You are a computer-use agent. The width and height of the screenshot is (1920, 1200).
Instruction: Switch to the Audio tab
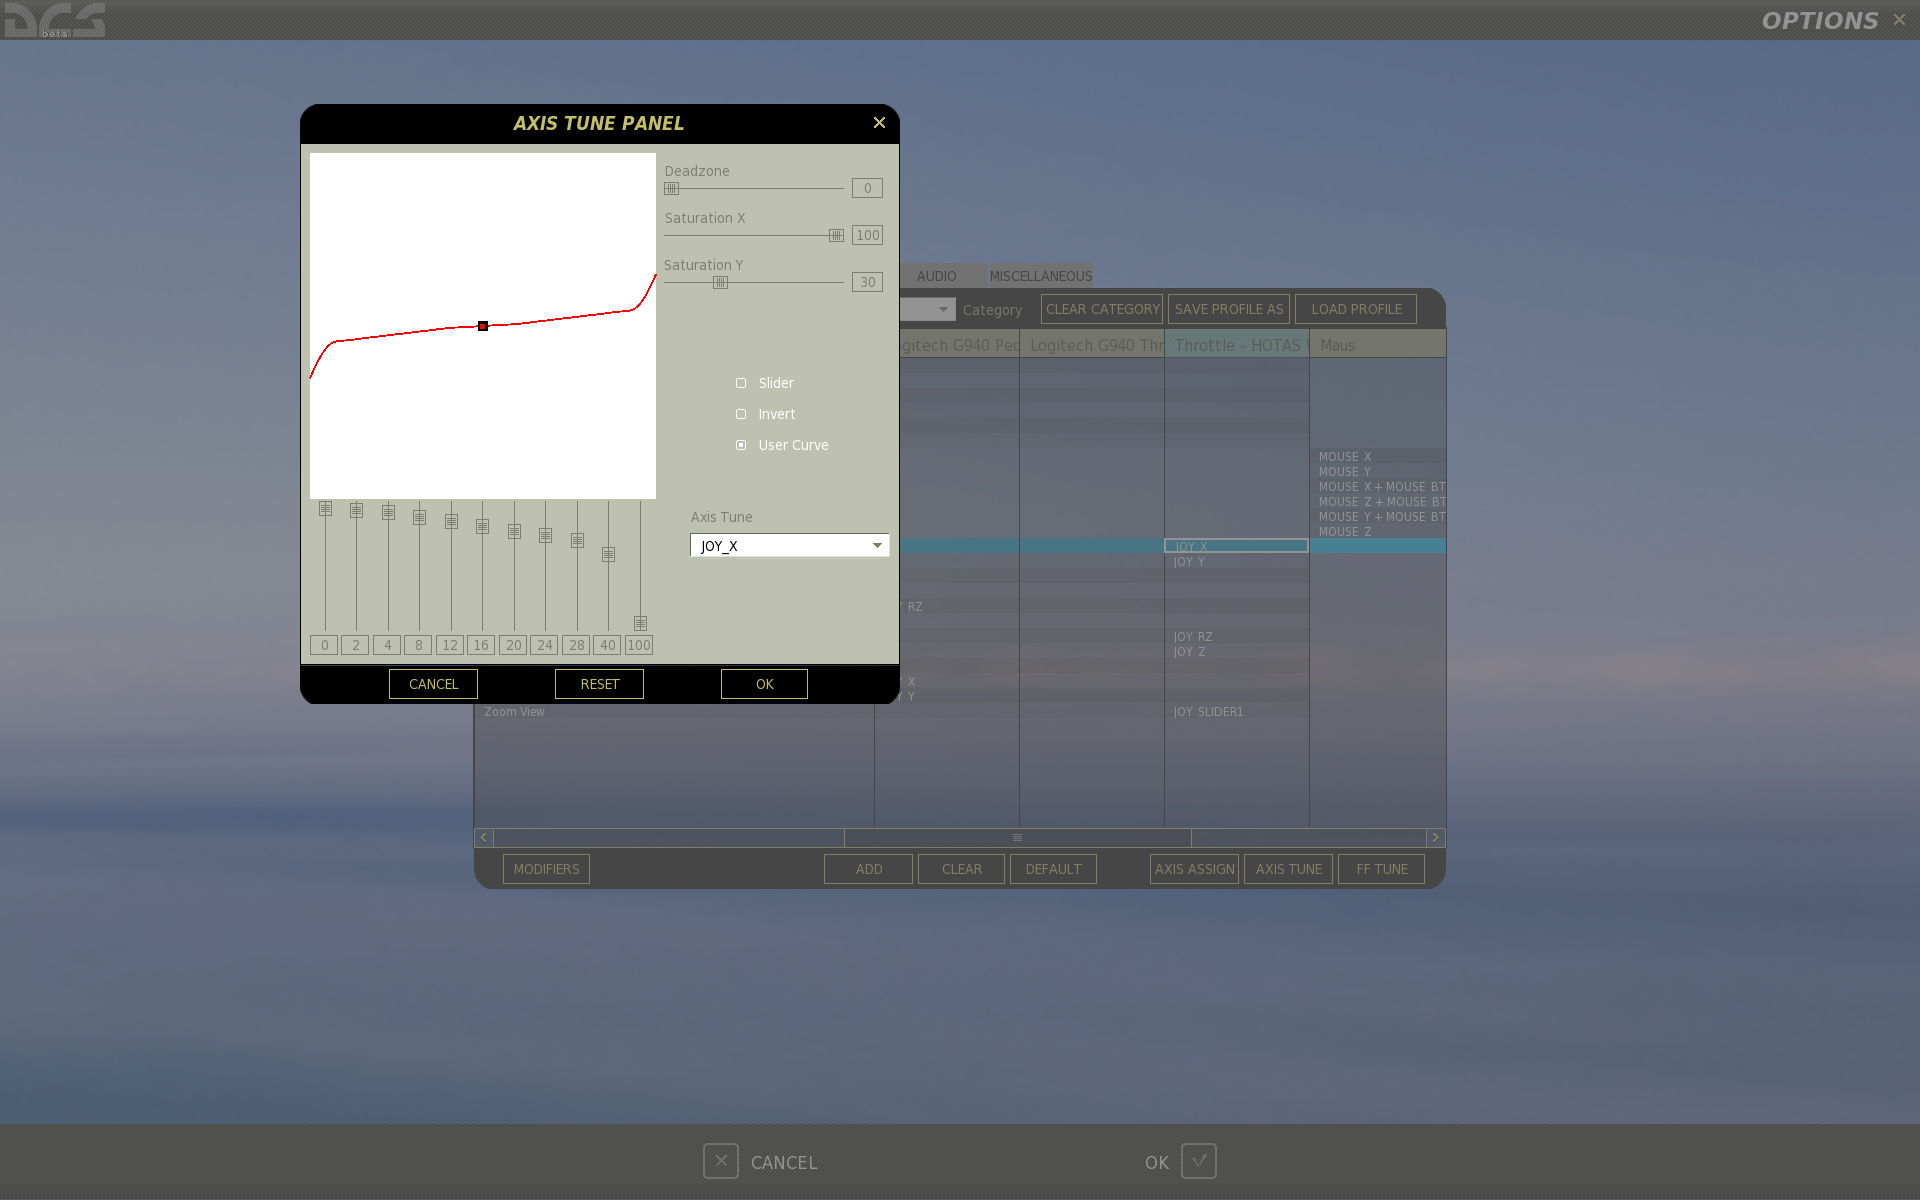[937, 276]
